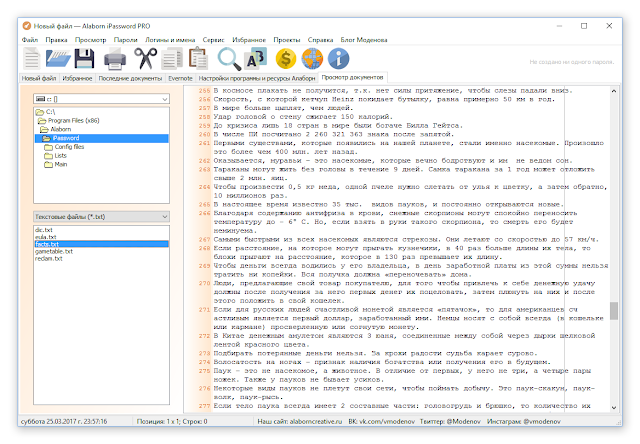Maximize the Alaborn iPassword PRO window
This screenshot has width=640, height=444.
click(584, 26)
